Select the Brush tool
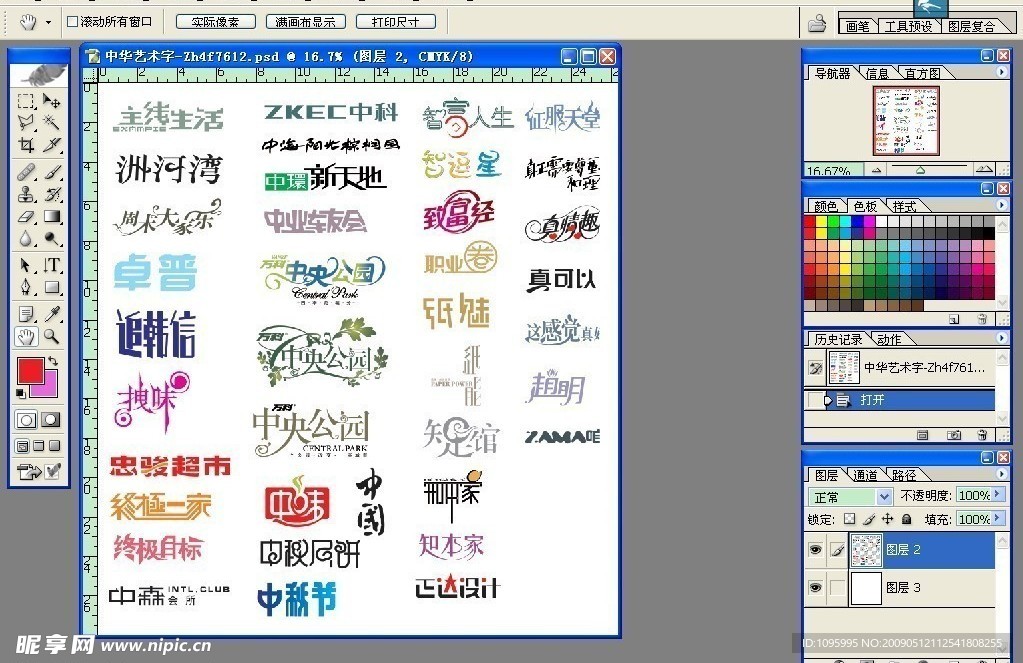The height and width of the screenshot is (663, 1023). pyautogui.click(x=52, y=172)
